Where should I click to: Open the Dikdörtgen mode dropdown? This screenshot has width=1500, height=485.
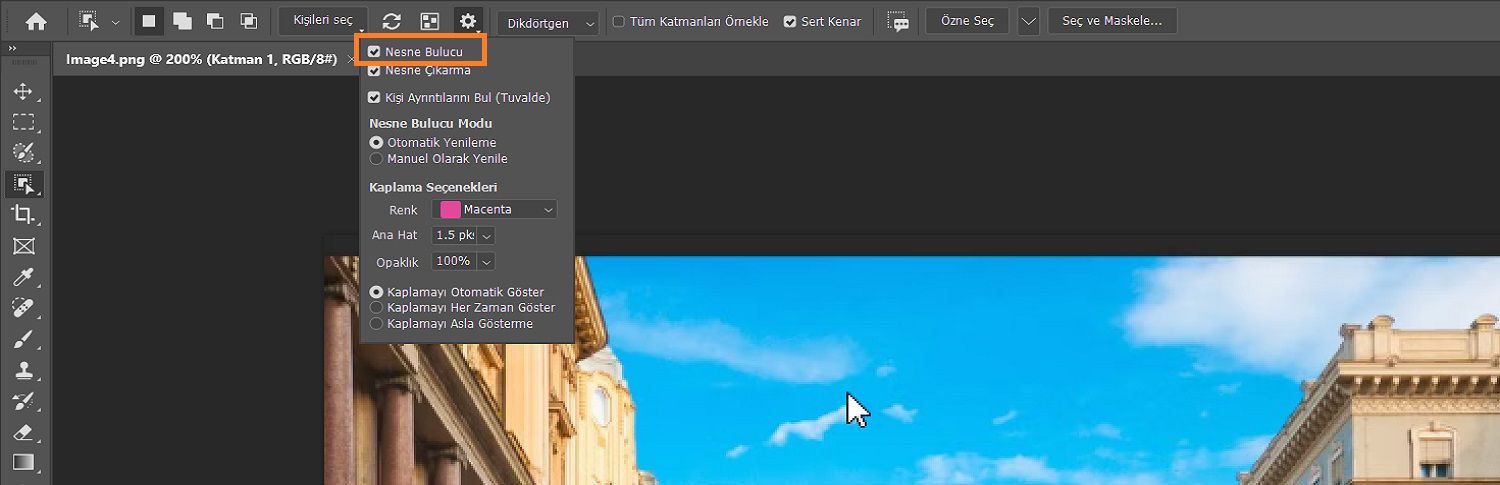[548, 22]
